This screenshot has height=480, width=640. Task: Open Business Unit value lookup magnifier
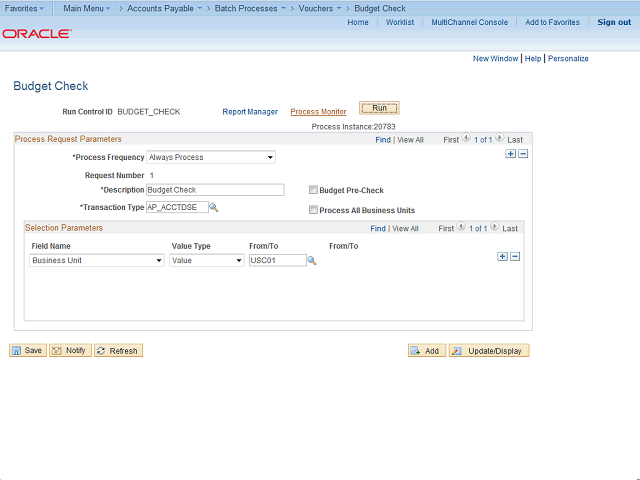pos(312,261)
